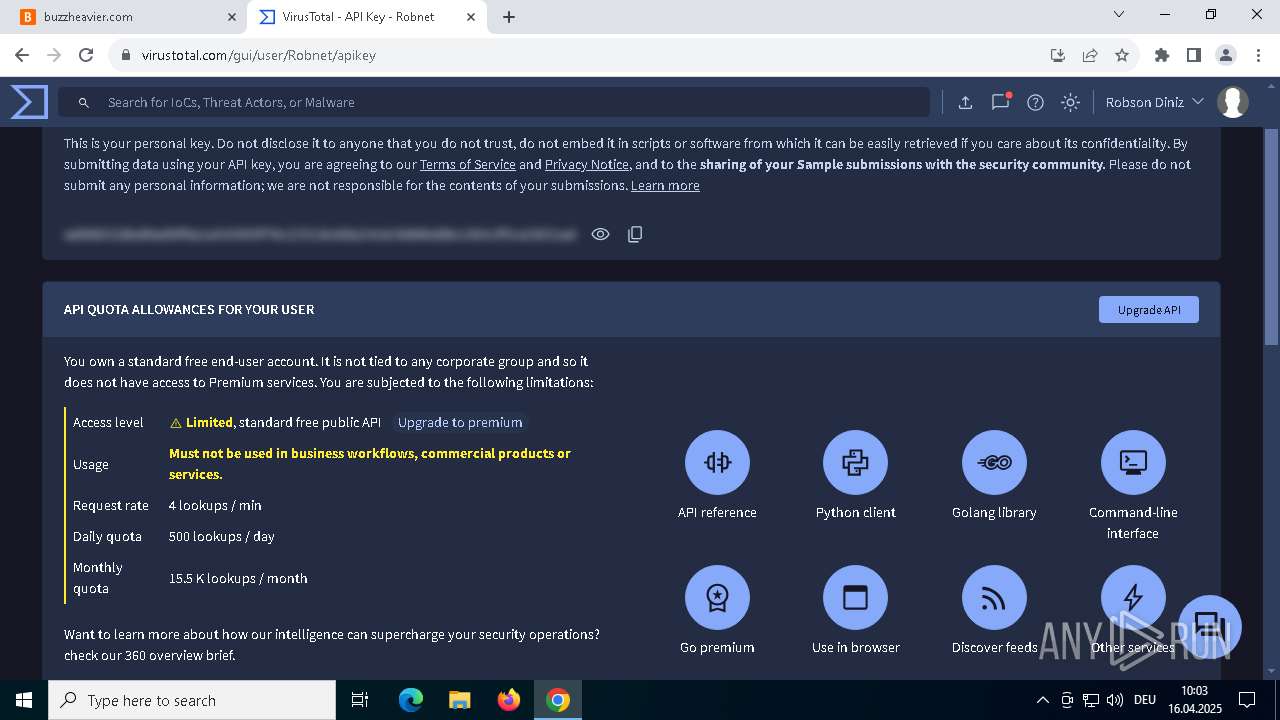
Task: Reload the current page
Action: (86, 55)
